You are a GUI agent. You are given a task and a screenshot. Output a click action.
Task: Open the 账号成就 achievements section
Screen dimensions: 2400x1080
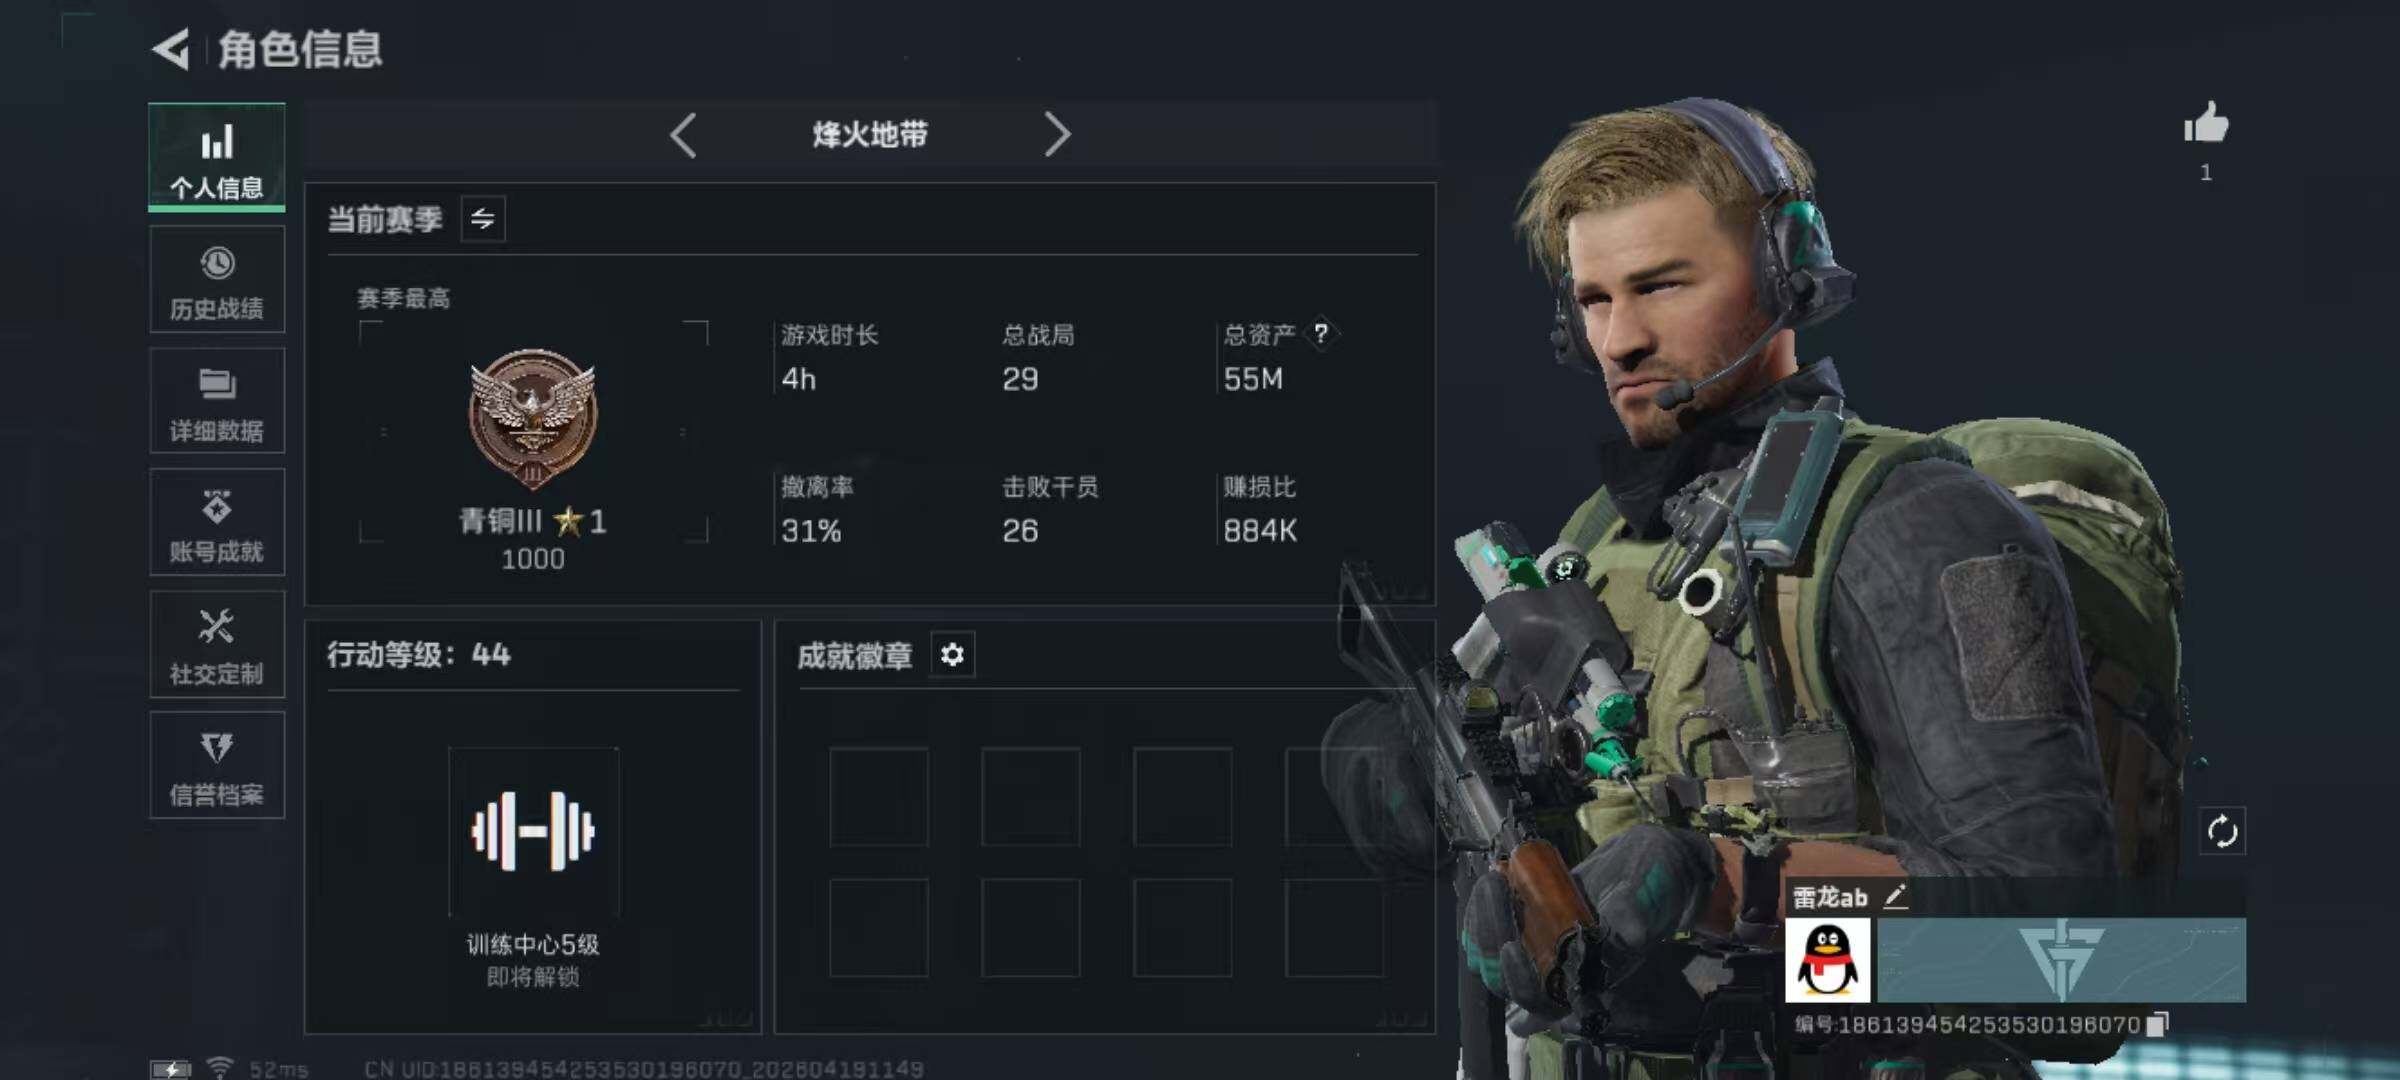[x=217, y=523]
